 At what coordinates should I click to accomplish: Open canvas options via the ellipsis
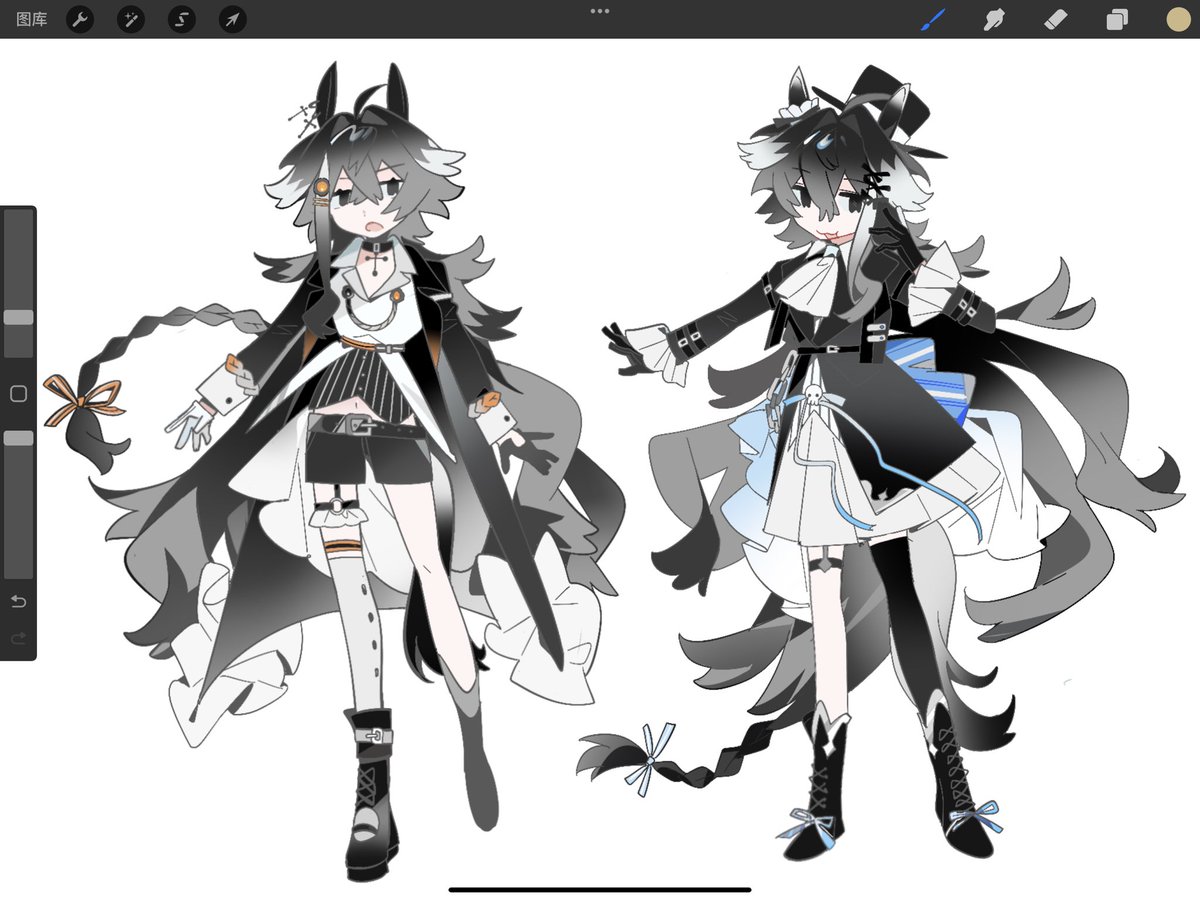[600, 11]
